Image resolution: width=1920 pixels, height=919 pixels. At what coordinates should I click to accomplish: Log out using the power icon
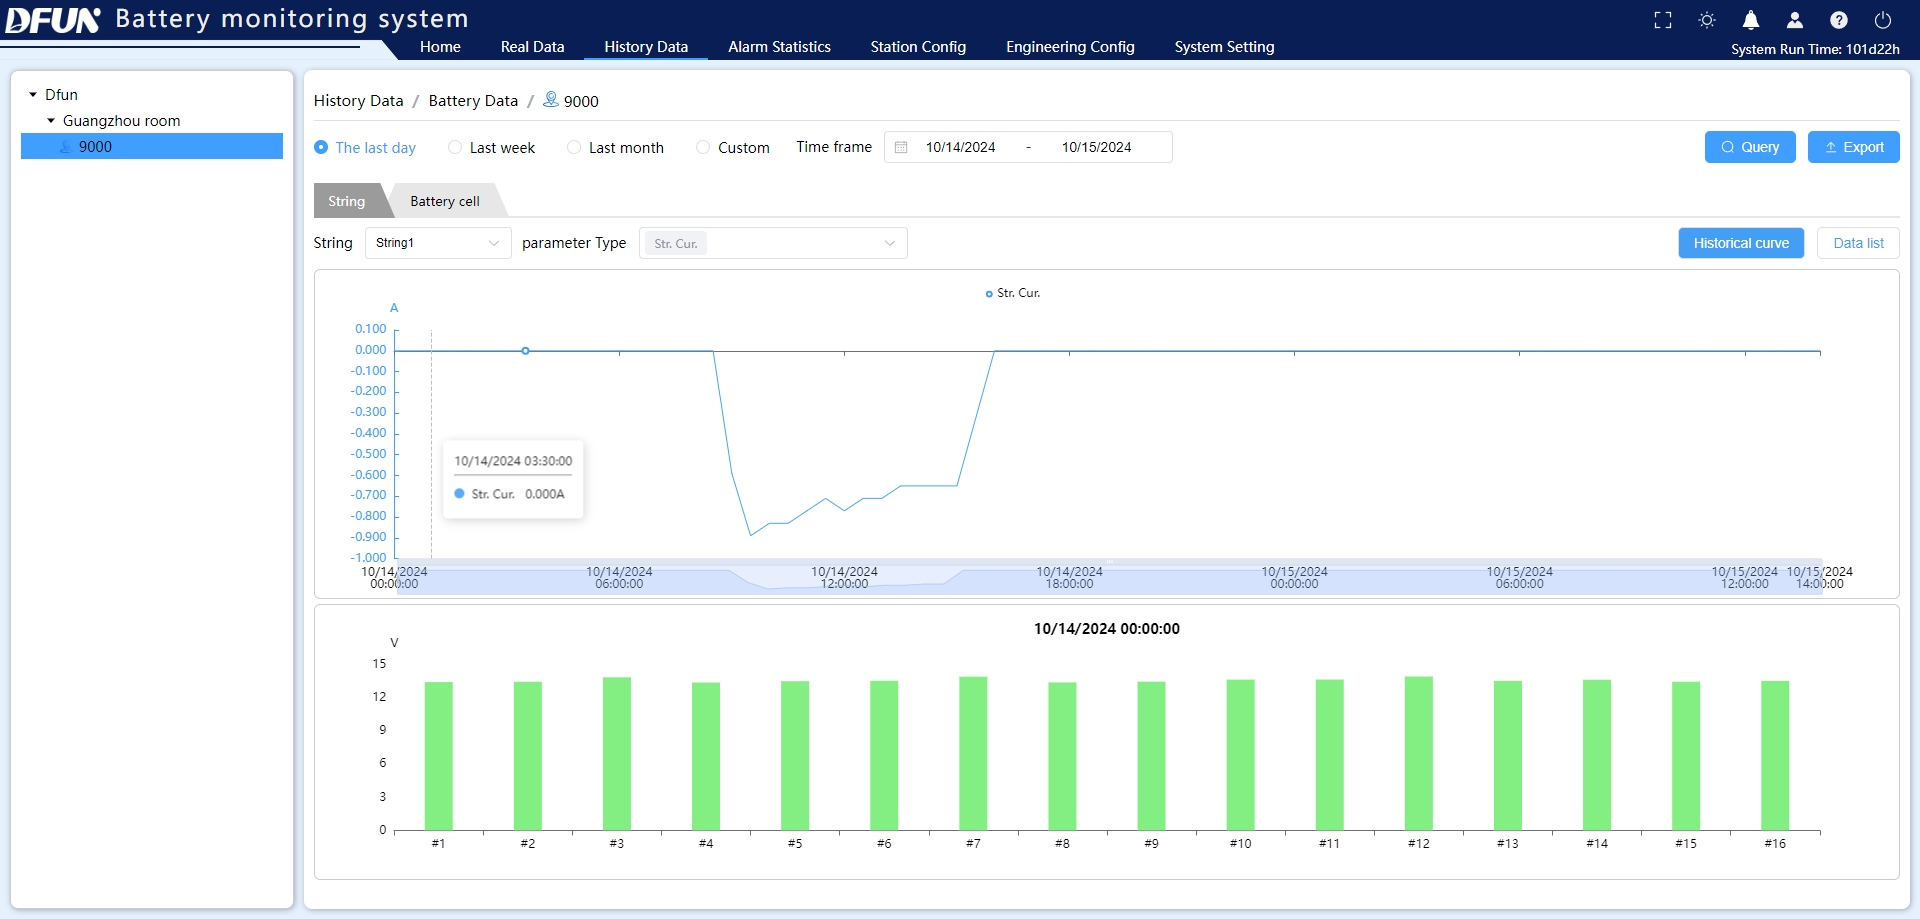[x=1883, y=19]
